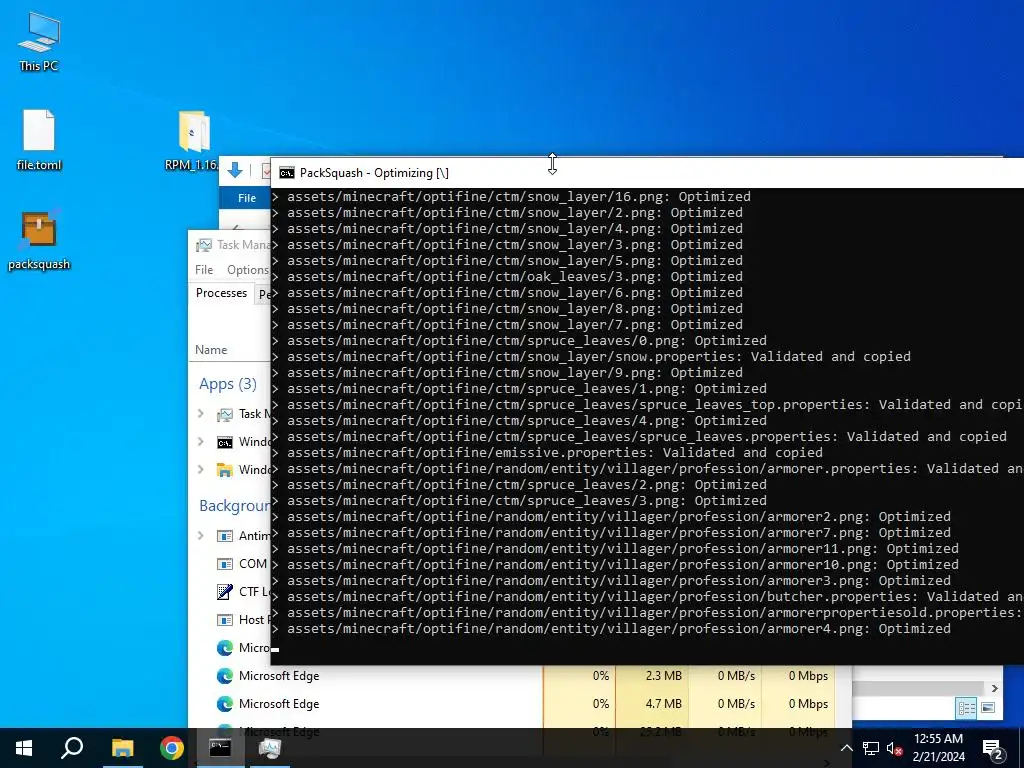Viewport: 1024px width, 768px height.
Task: Select the file.toml desktop file
Action: [x=39, y=140]
